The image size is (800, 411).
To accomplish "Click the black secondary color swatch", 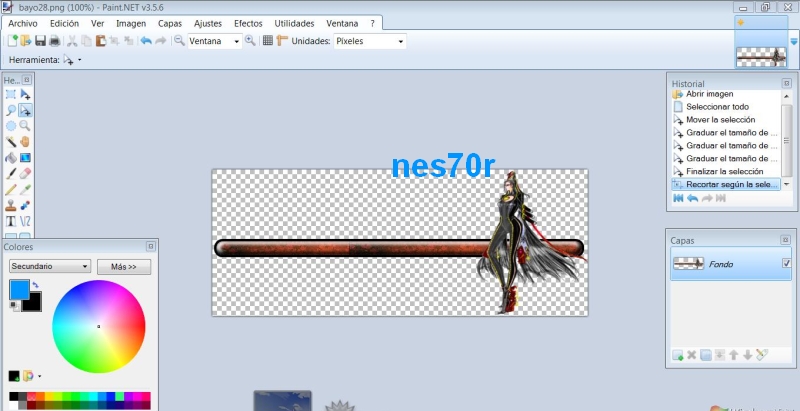I will pyautogui.click(x=33, y=303).
